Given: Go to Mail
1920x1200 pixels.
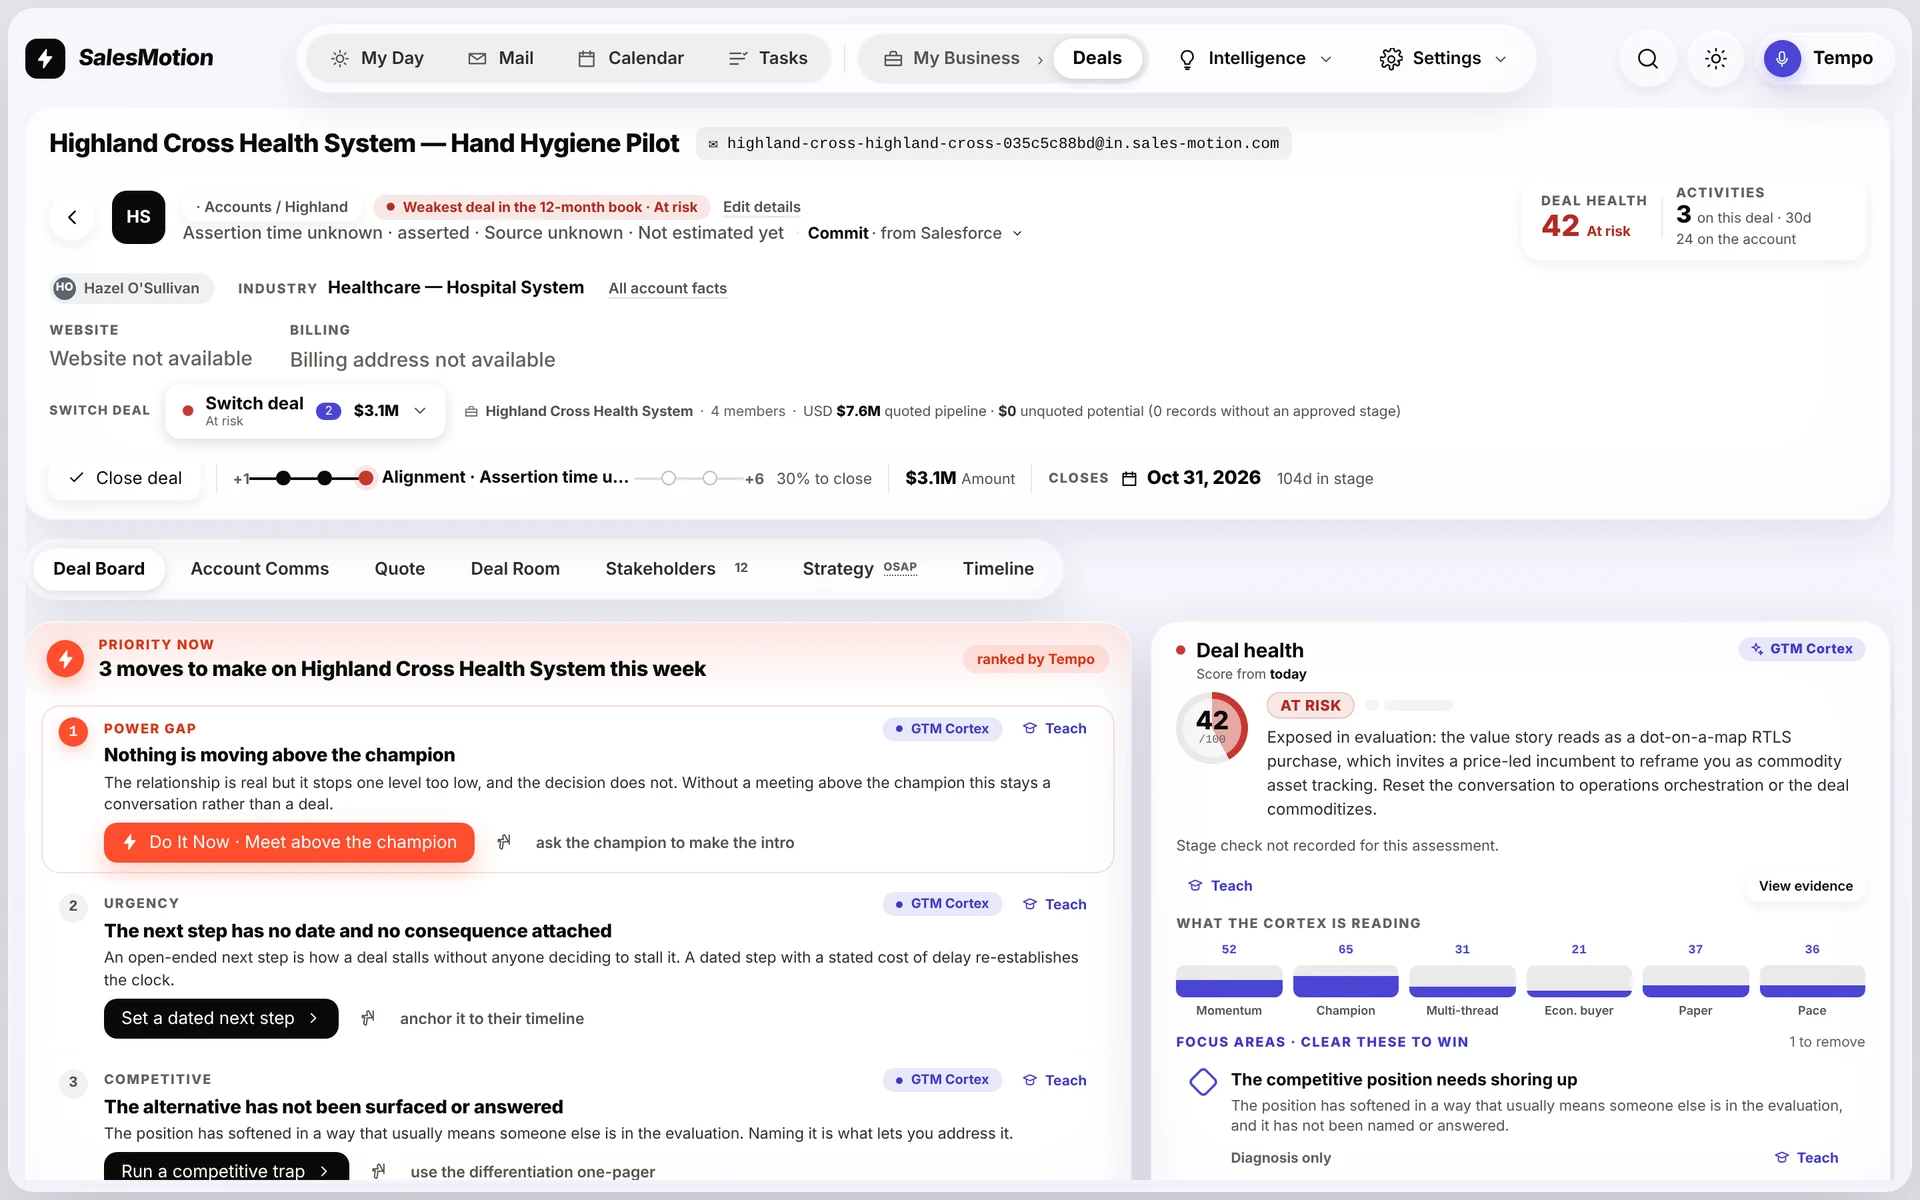Looking at the screenshot, I should (x=501, y=58).
